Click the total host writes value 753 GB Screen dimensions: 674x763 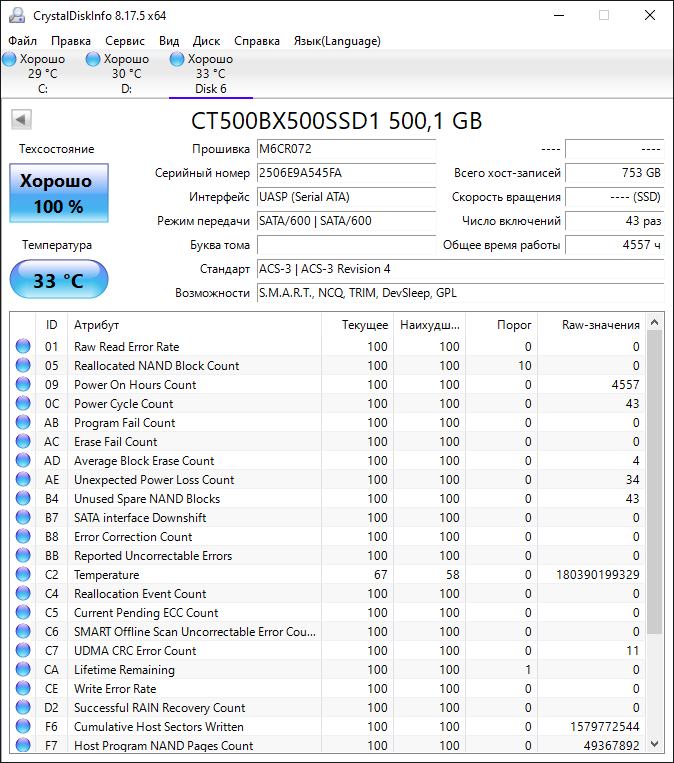click(615, 173)
